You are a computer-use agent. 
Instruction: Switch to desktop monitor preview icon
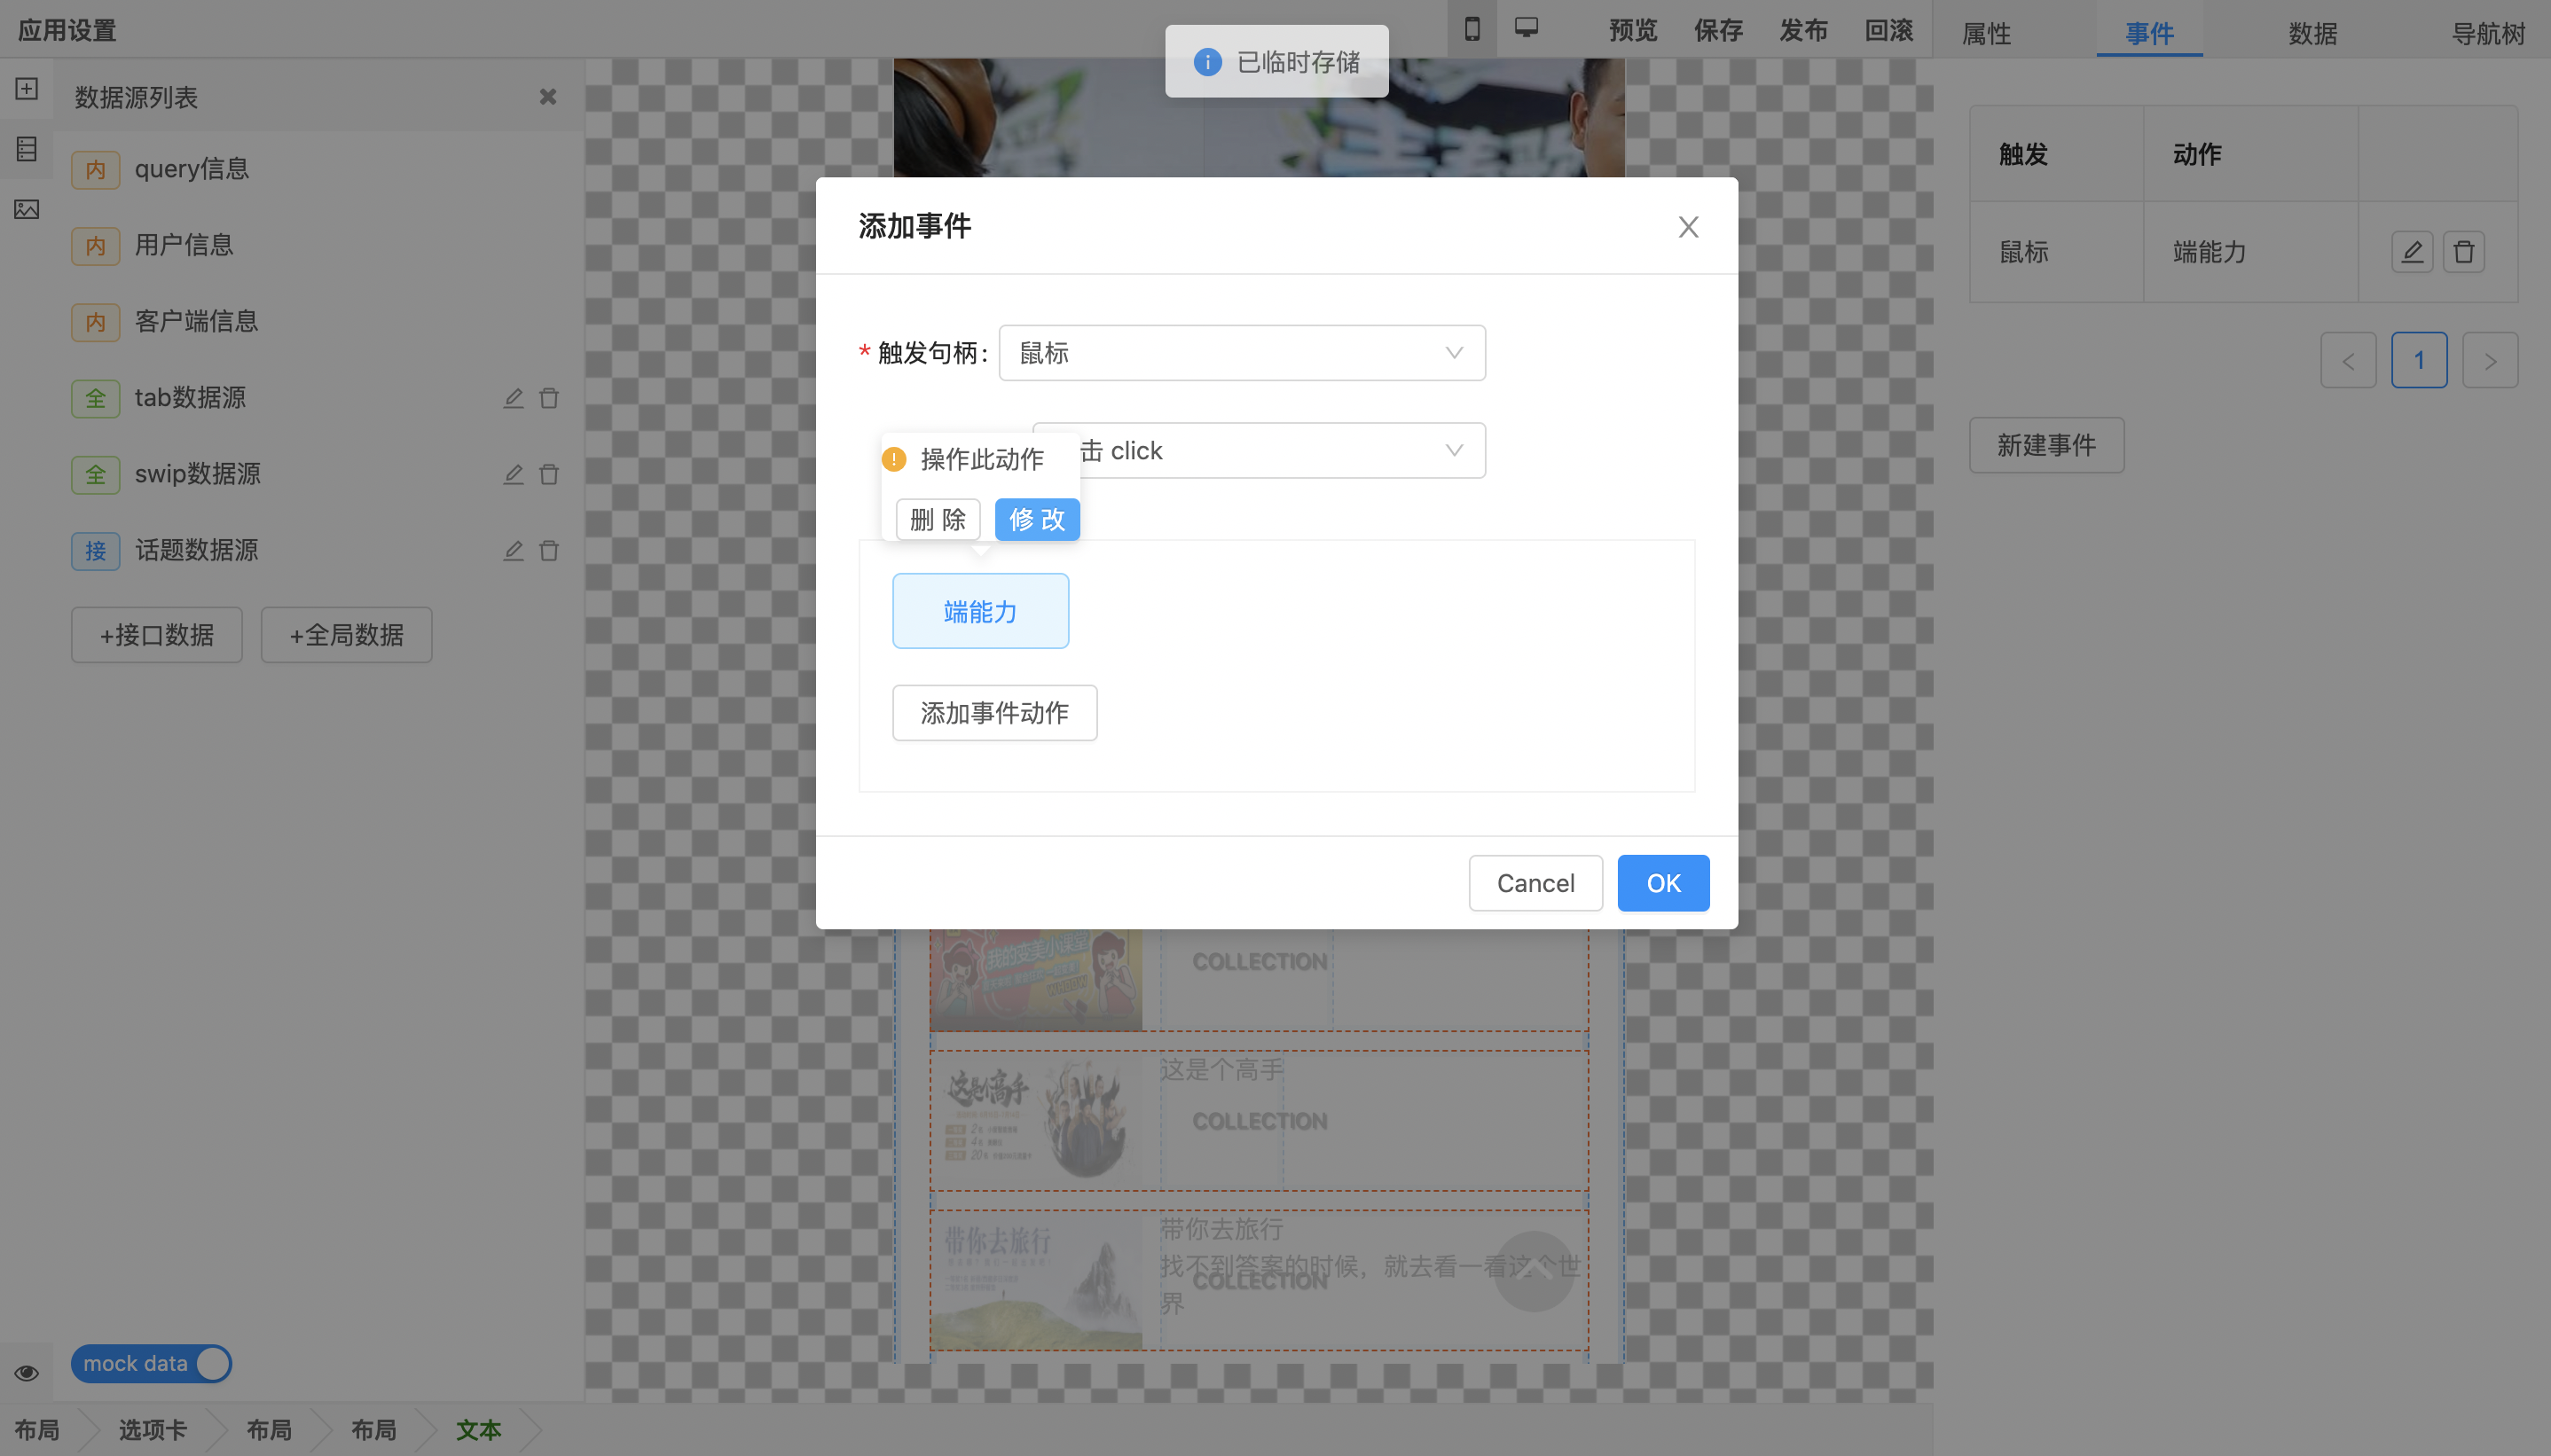click(1526, 28)
